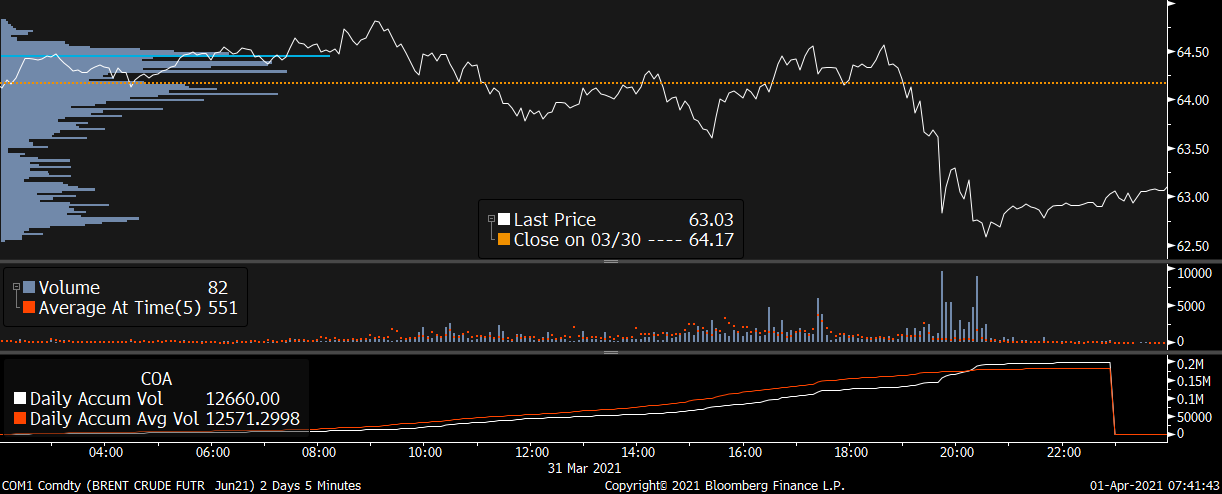Click the blue Volume legend swatch

(x=29, y=288)
